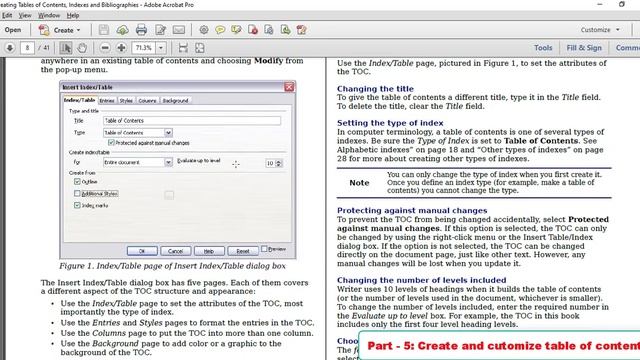
Task: Switch to the Styles tab in figure
Action: pos(126,100)
